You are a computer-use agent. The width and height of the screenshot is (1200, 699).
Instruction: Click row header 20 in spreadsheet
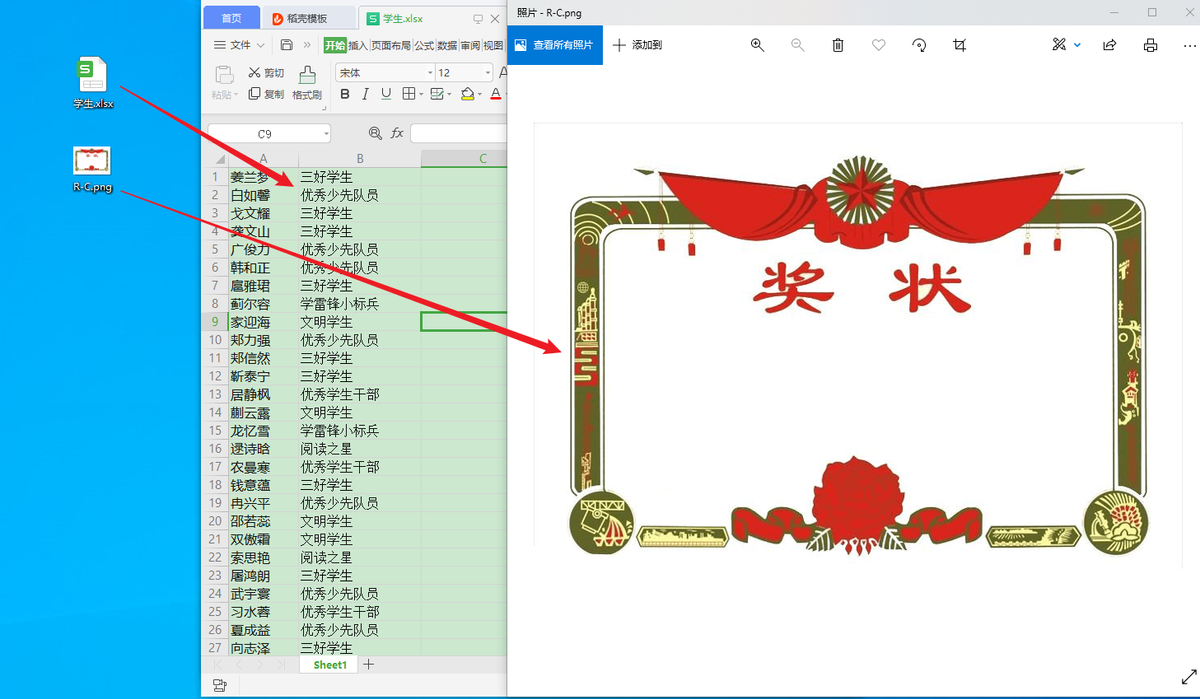click(215, 521)
